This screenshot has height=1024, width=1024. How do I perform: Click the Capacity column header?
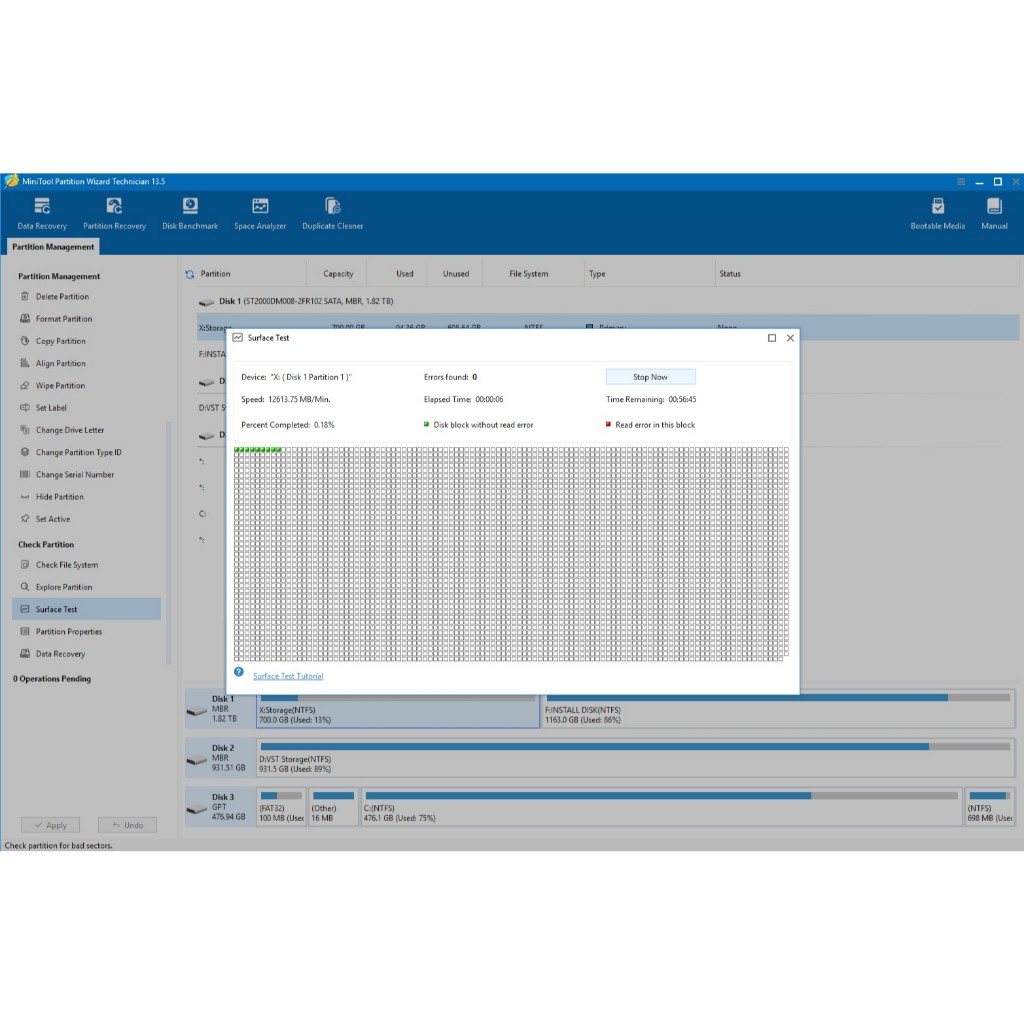tap(338, 274)
